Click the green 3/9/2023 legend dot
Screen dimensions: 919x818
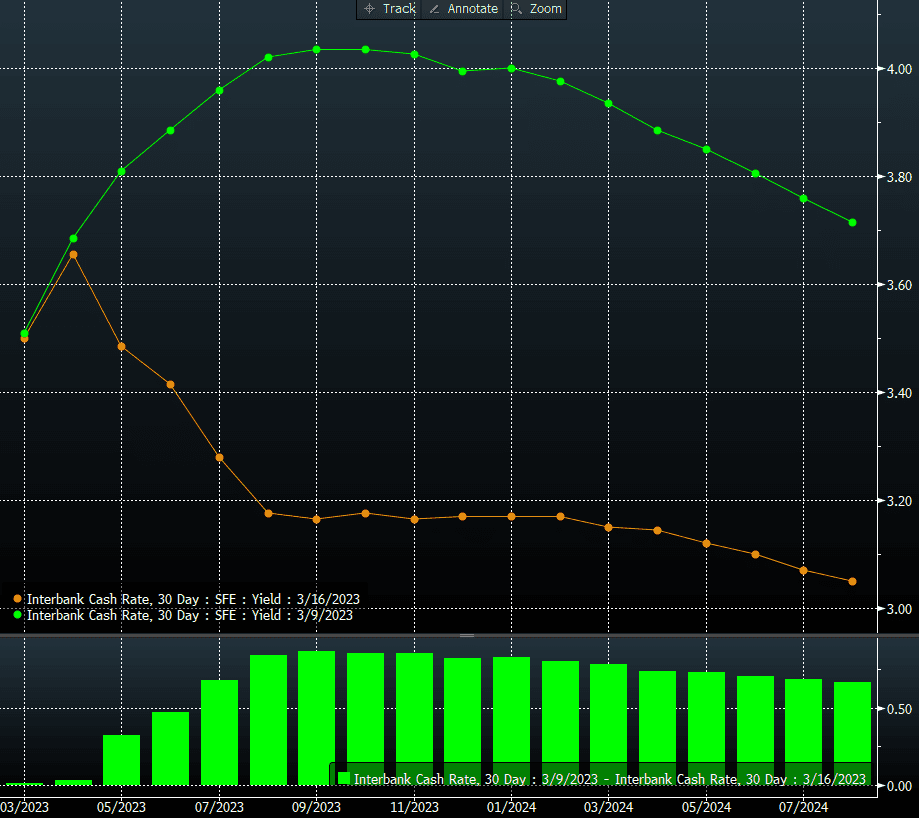(18, 615)
